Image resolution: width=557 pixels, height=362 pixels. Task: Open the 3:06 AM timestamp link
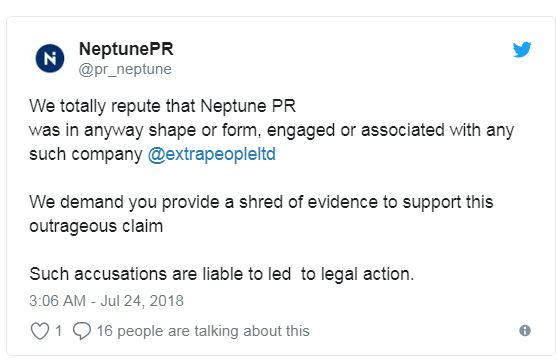pyautogui.click(x=57, y=301)
